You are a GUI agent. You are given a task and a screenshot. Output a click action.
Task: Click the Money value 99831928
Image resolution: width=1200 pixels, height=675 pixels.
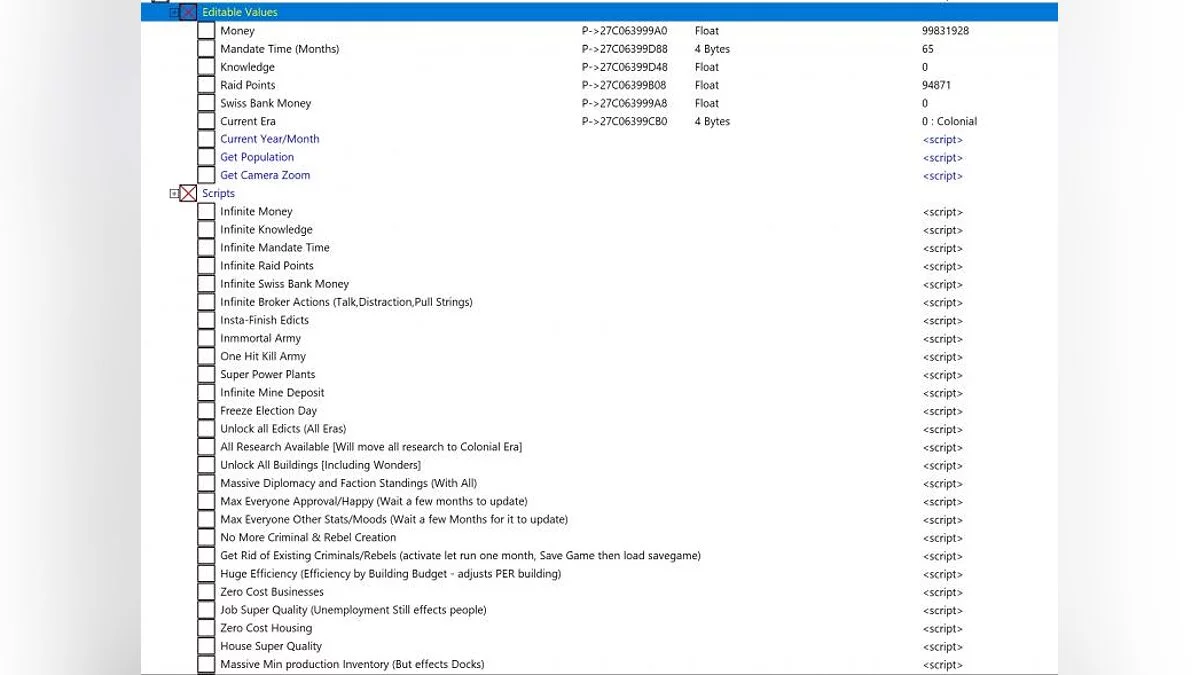click(x=945, y=31)
